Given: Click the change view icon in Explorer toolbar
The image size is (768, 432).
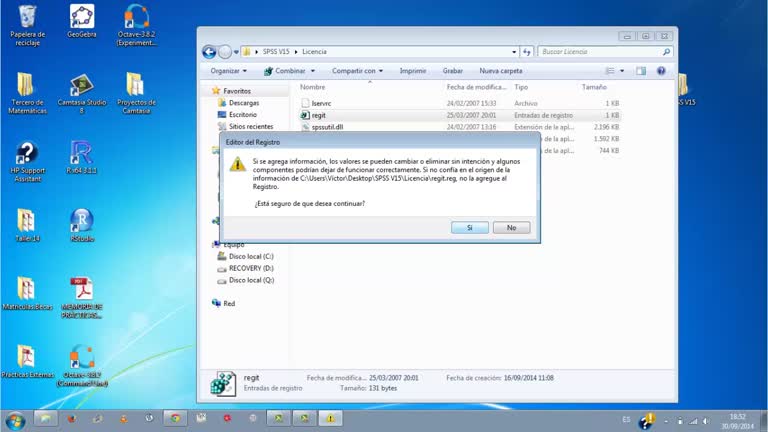Looking at the screenshot, I should tap(610, 71).
